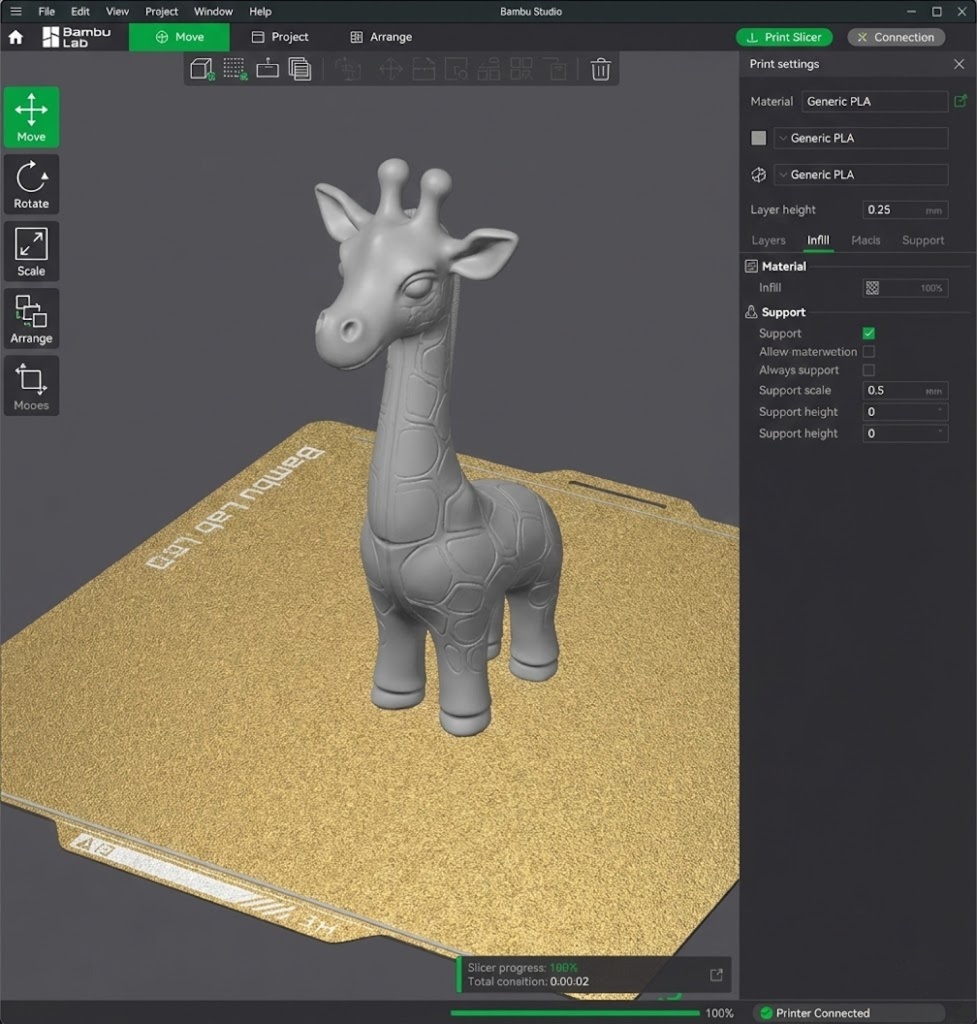Open the slicer progress popout icon
The width and height of the screenshot is (977, 1024).
click(x=716, y=975)
